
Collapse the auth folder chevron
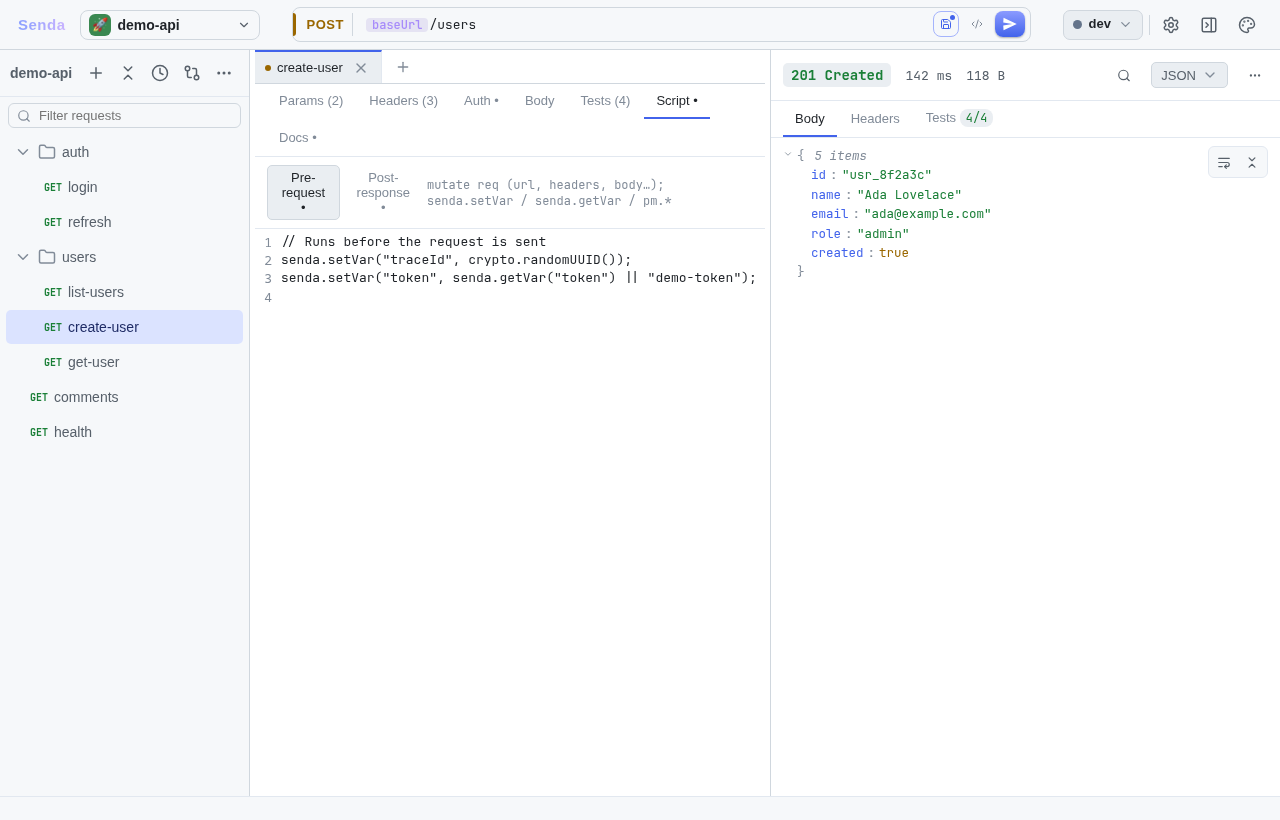point(23,152)
